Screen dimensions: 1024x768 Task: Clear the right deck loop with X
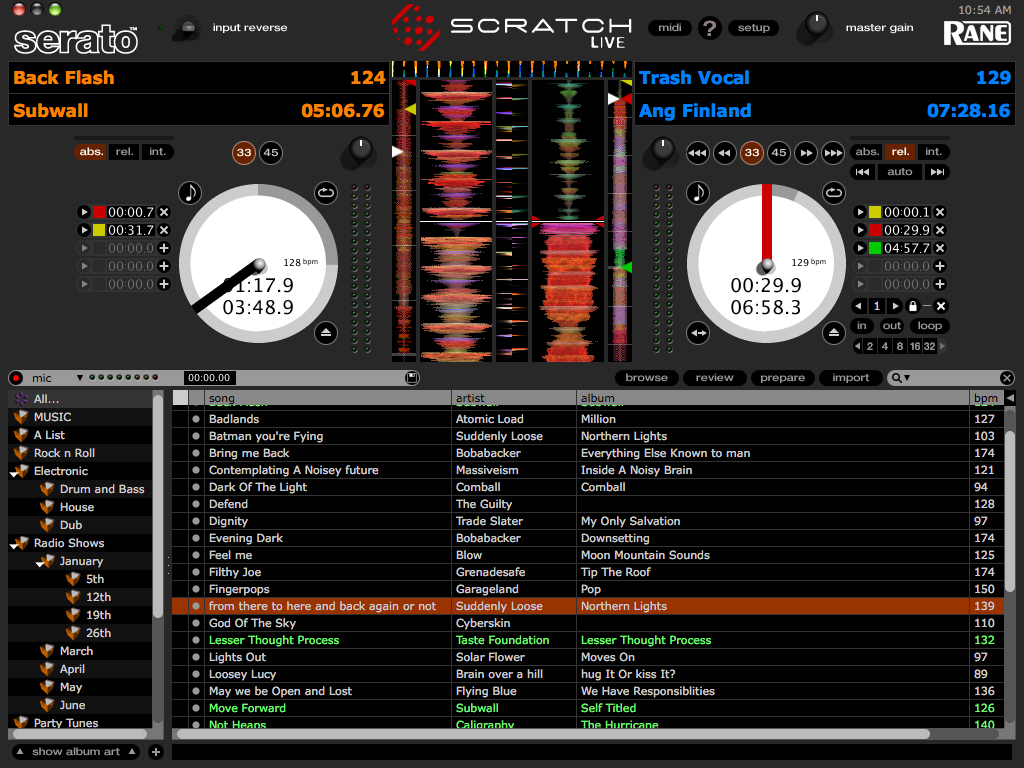click(941, 306)
